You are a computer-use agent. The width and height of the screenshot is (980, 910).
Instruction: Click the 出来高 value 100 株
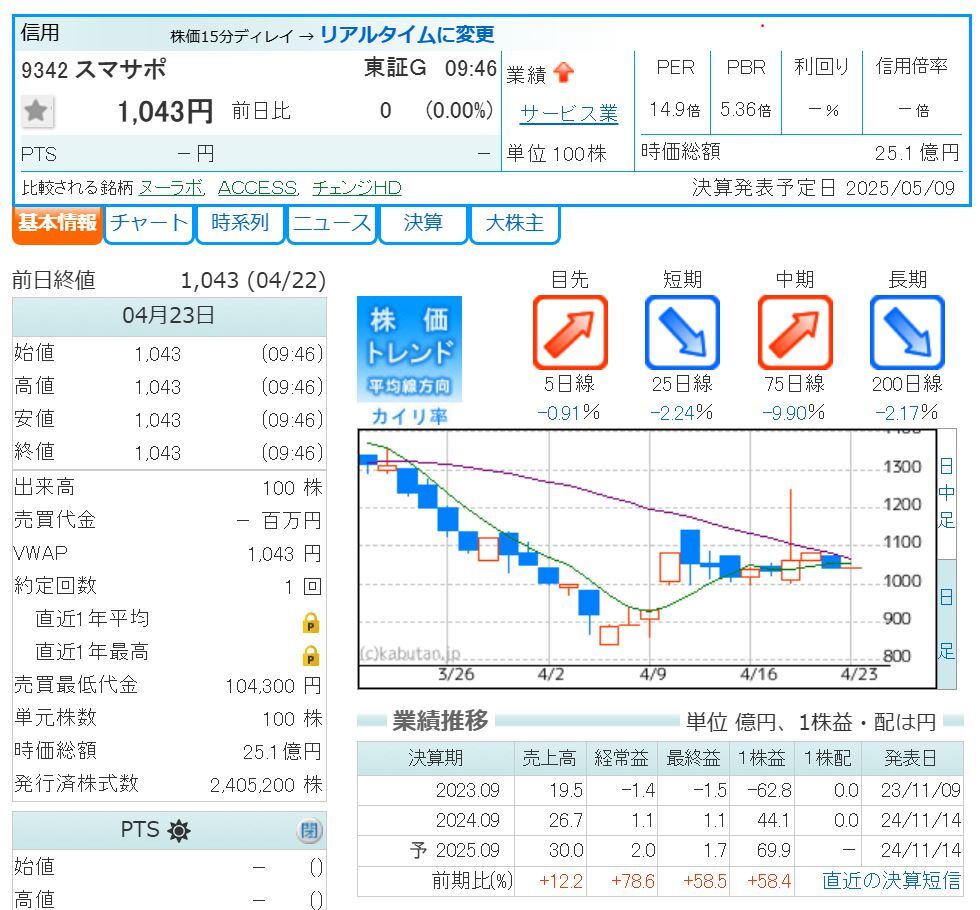click(x=292, y=488)
